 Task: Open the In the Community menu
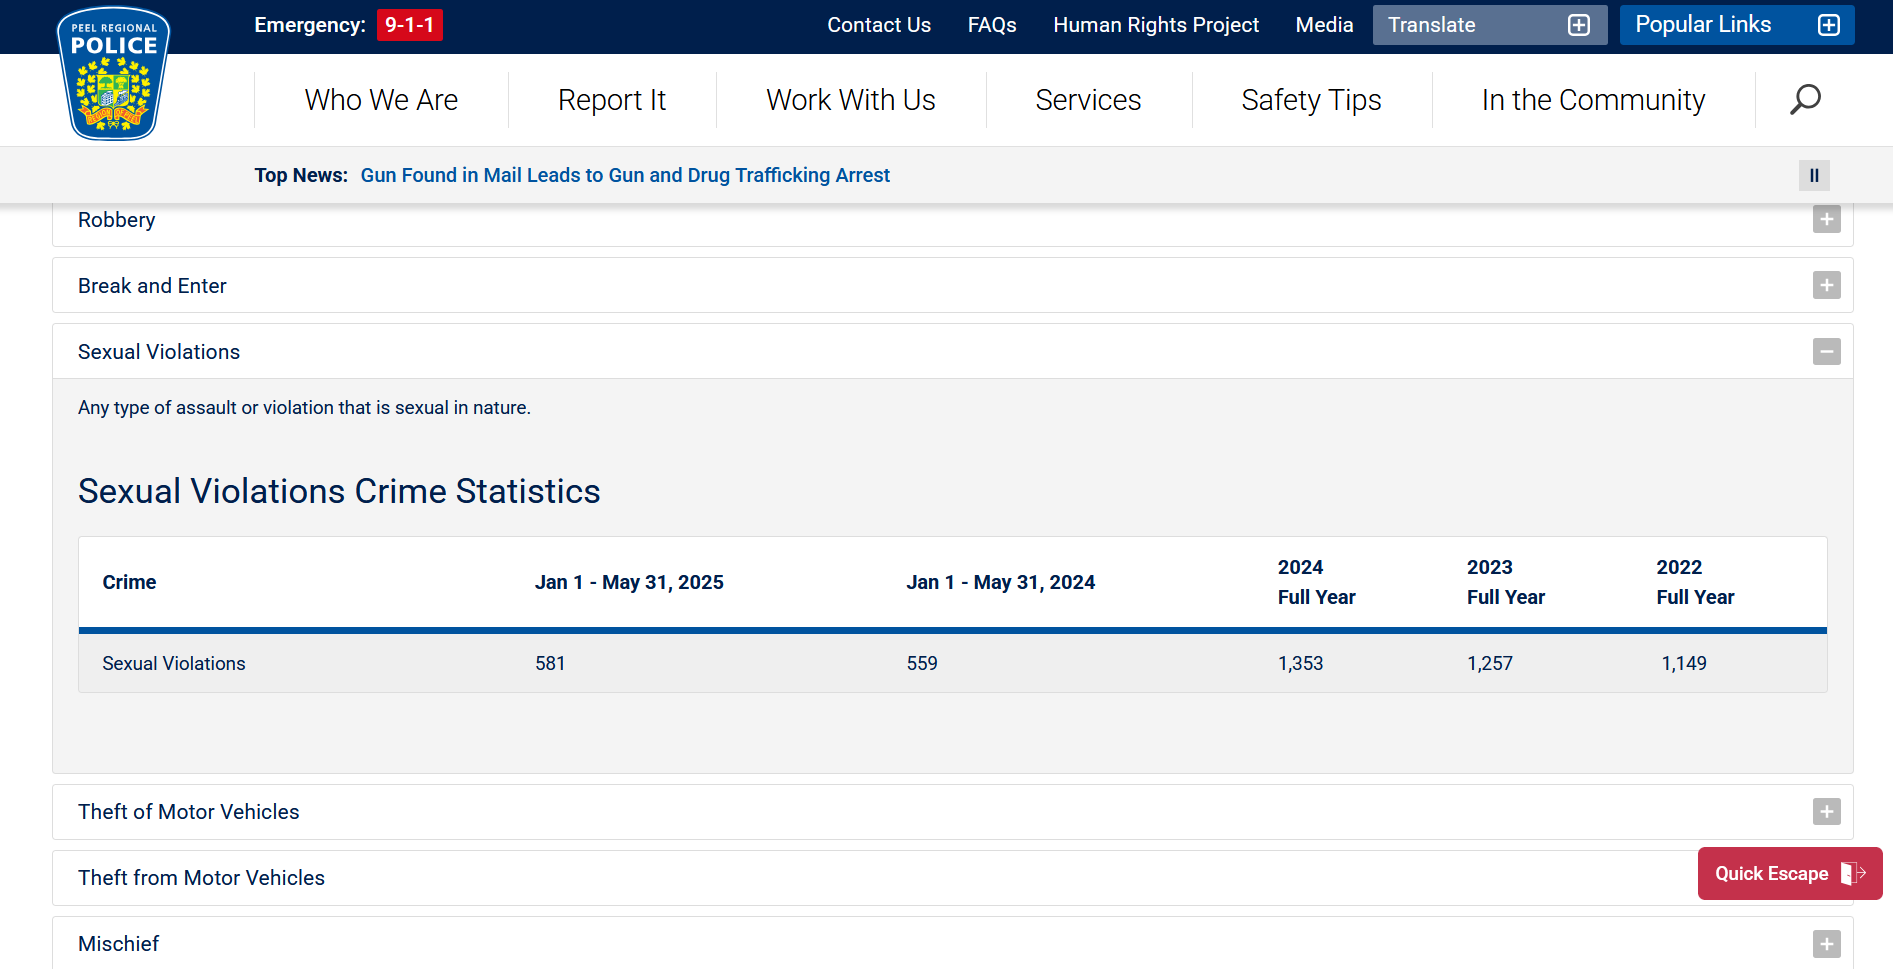tap(1594, 100)
